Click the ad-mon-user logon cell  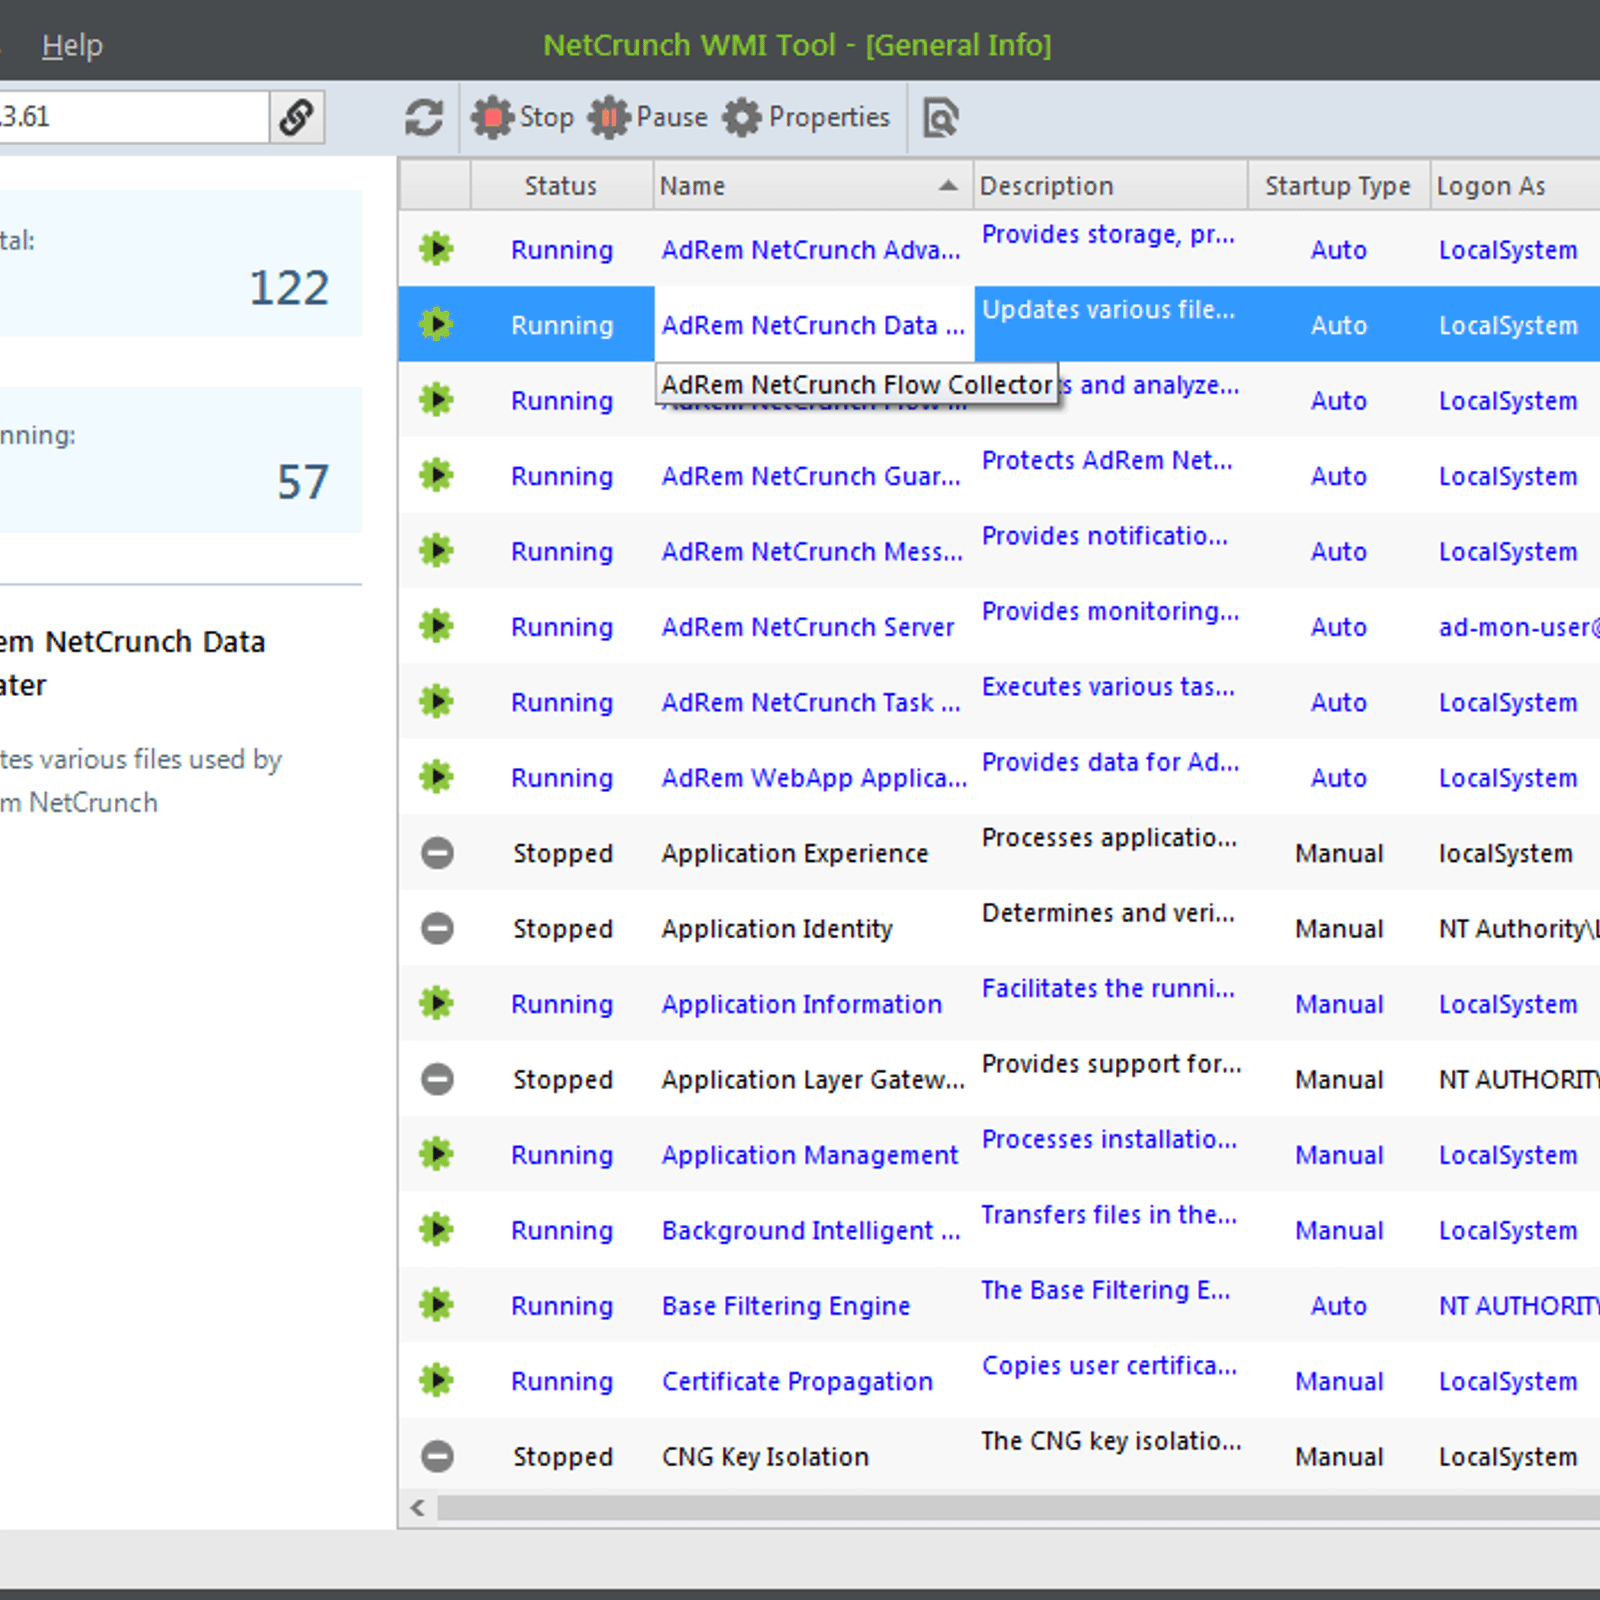(x=1518, y=627)
